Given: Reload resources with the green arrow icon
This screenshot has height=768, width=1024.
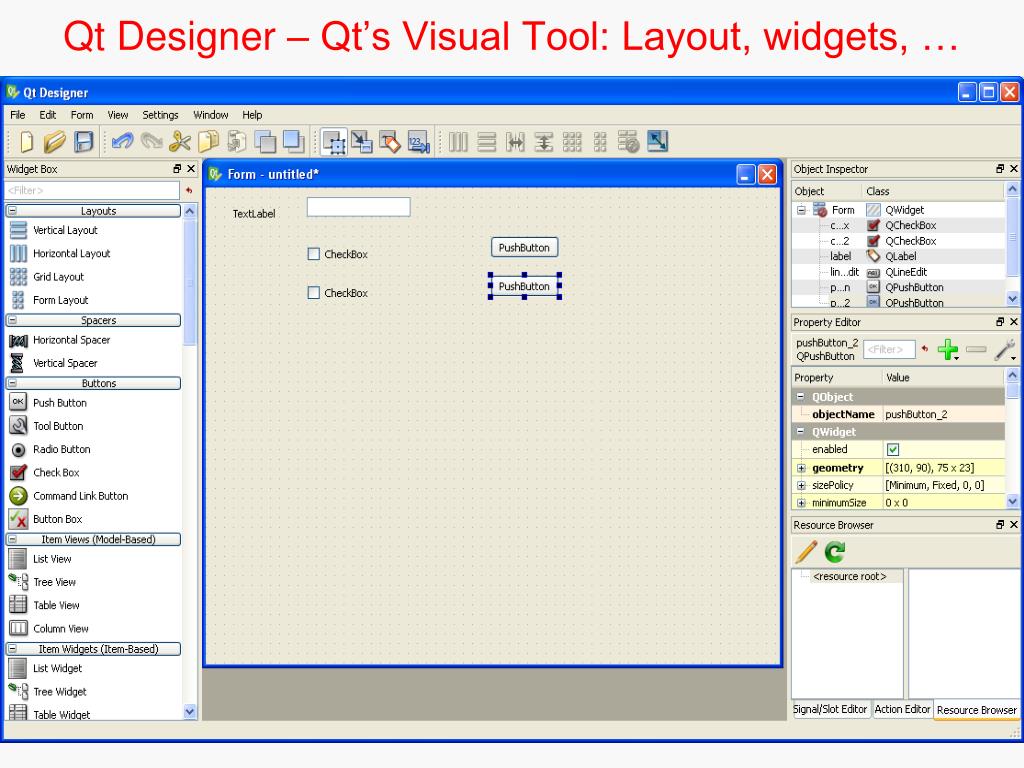Looking at the screenshot, I should pyautogui.click(x=835, y=552).
